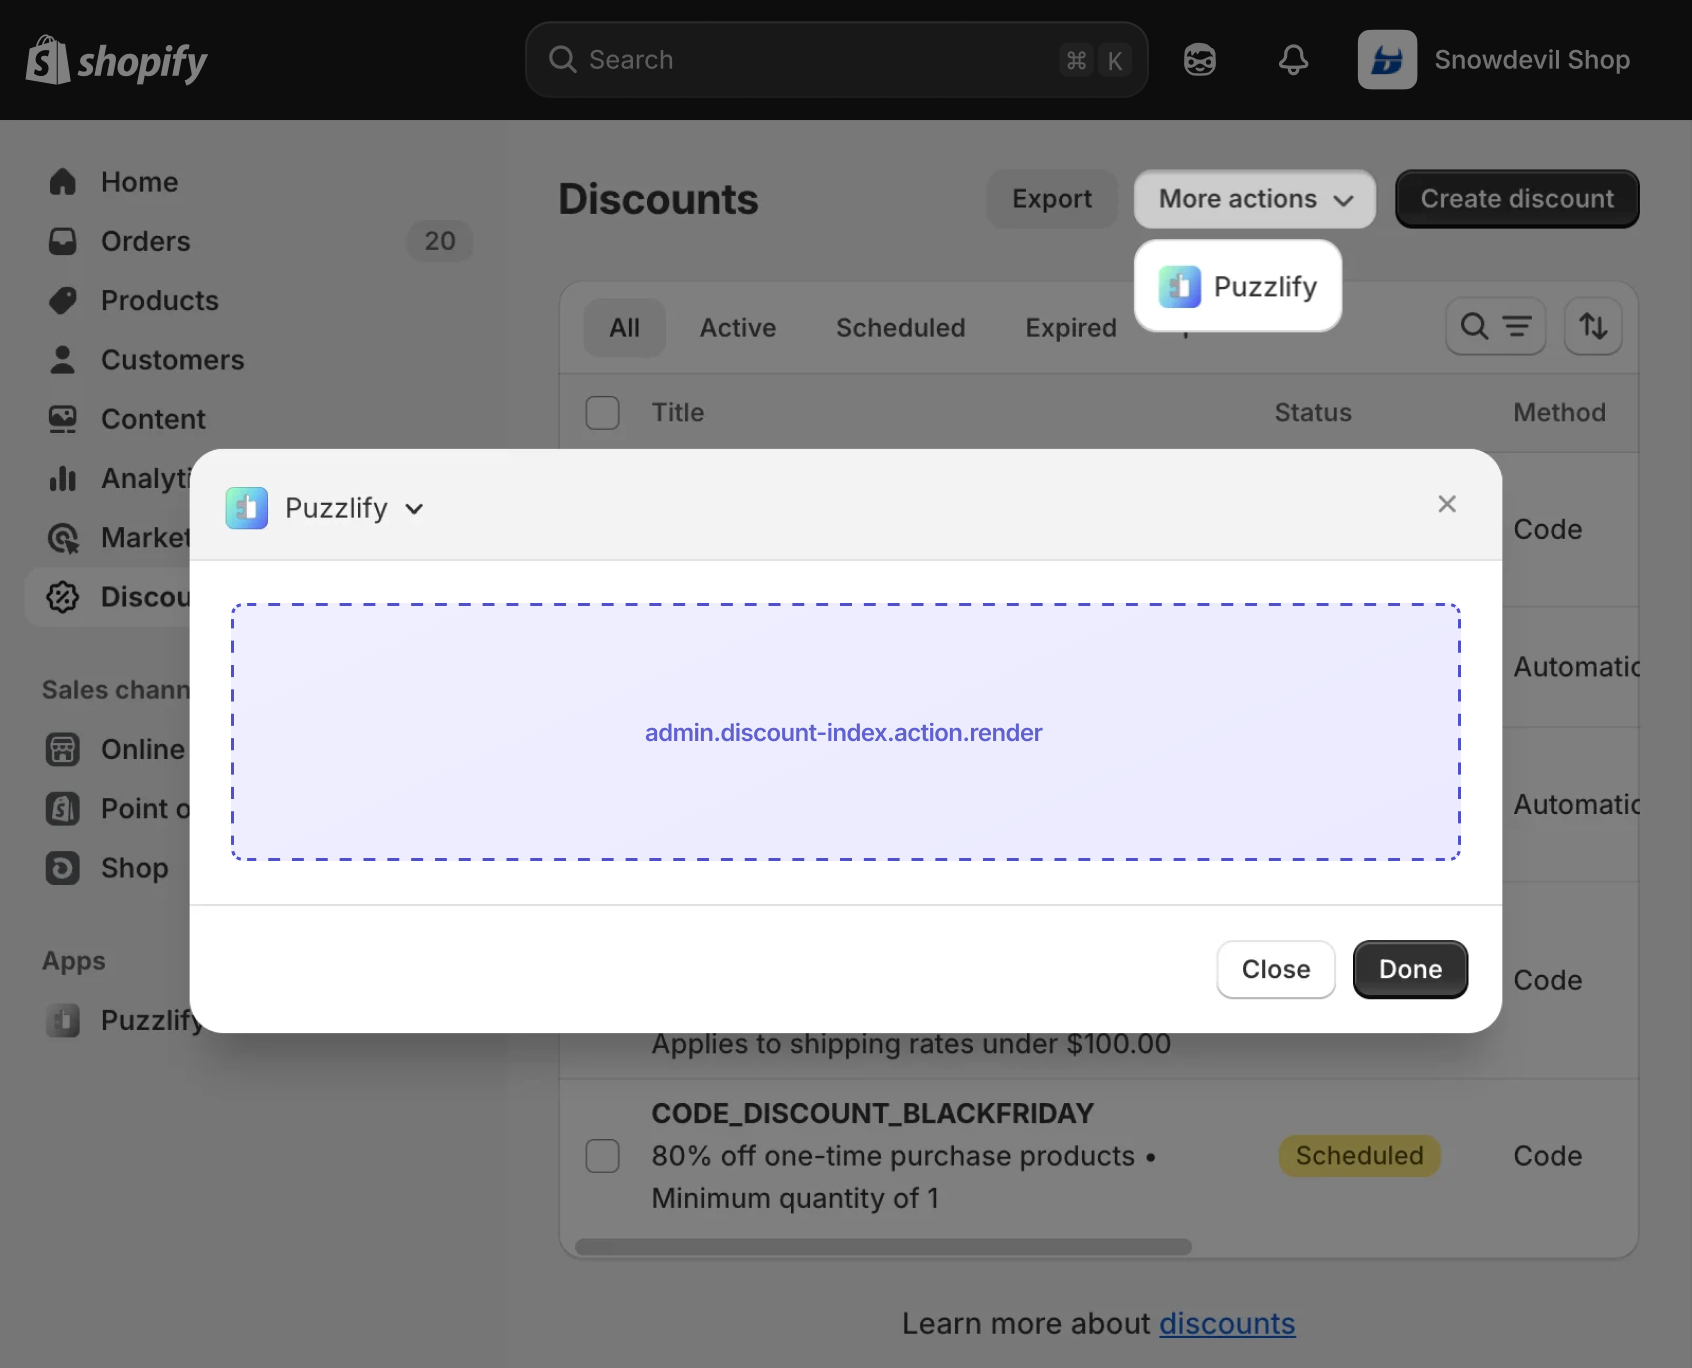Open search and filter discounts button
Image resolution: width=1692 pixels, height=1368 pixels.
pyautogui.click(x=1495, y=326)
